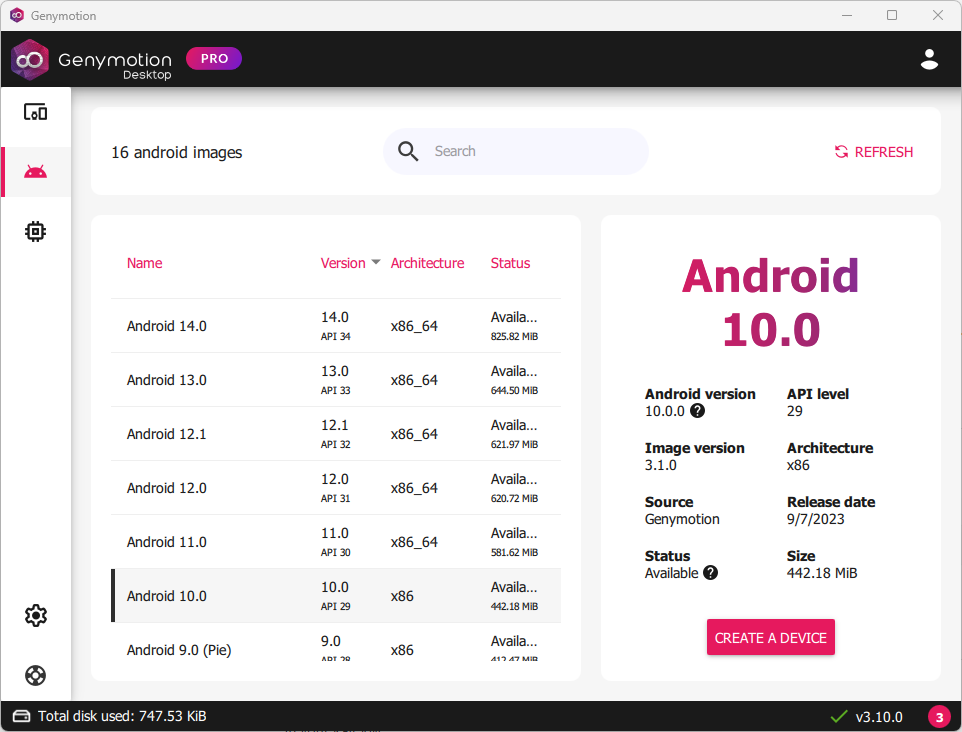Select the Android images sidebar icon
Screen dimensions: 962x732
pos(36,172)
